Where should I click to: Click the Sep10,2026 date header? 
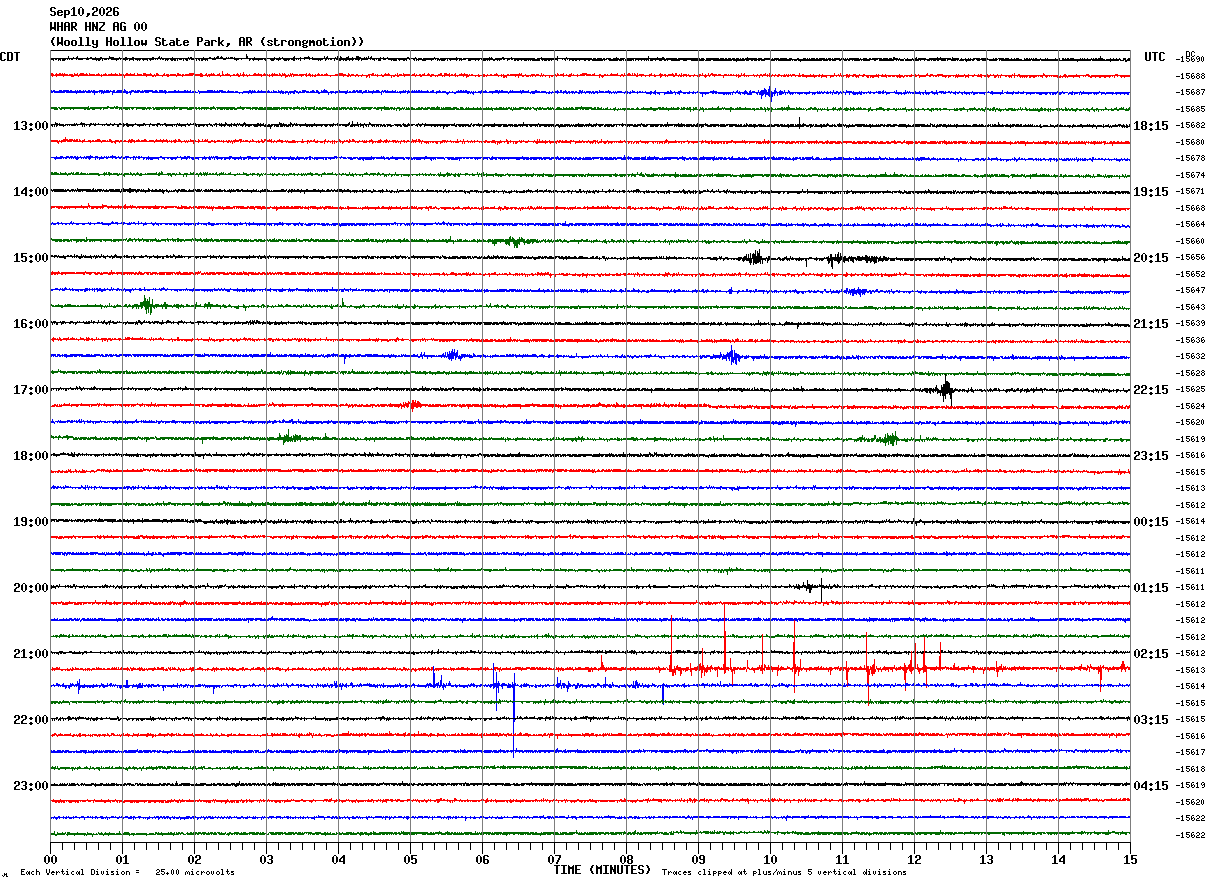pos(84,12)
